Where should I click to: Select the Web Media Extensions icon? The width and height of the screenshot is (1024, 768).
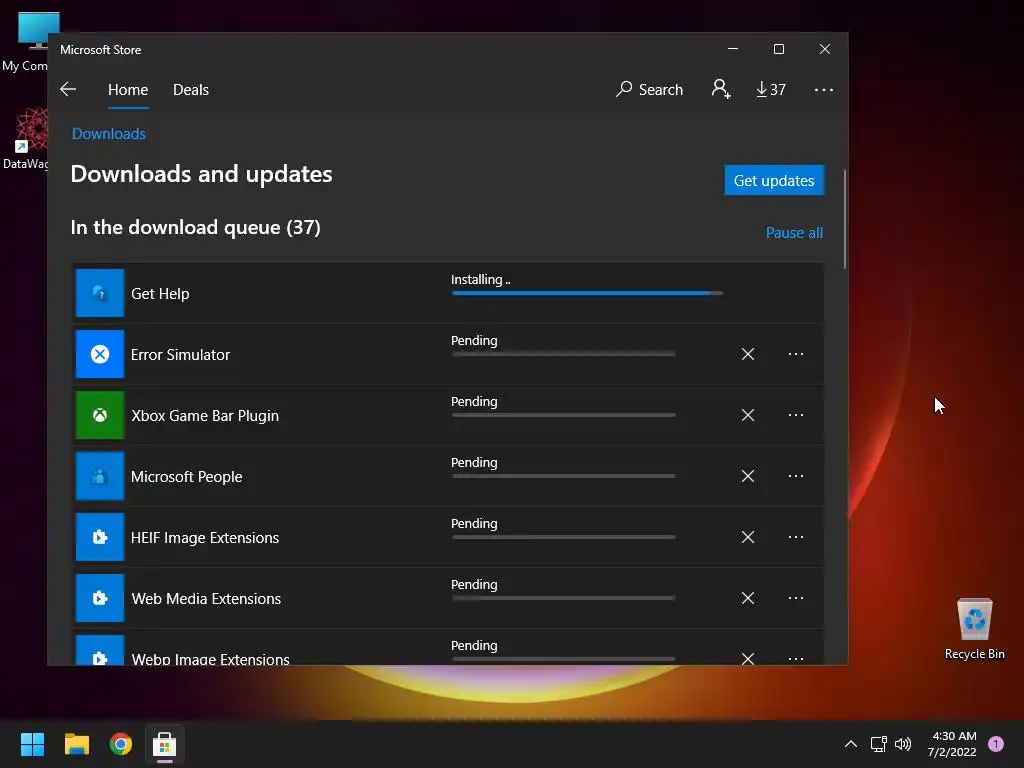coord(100,598)
